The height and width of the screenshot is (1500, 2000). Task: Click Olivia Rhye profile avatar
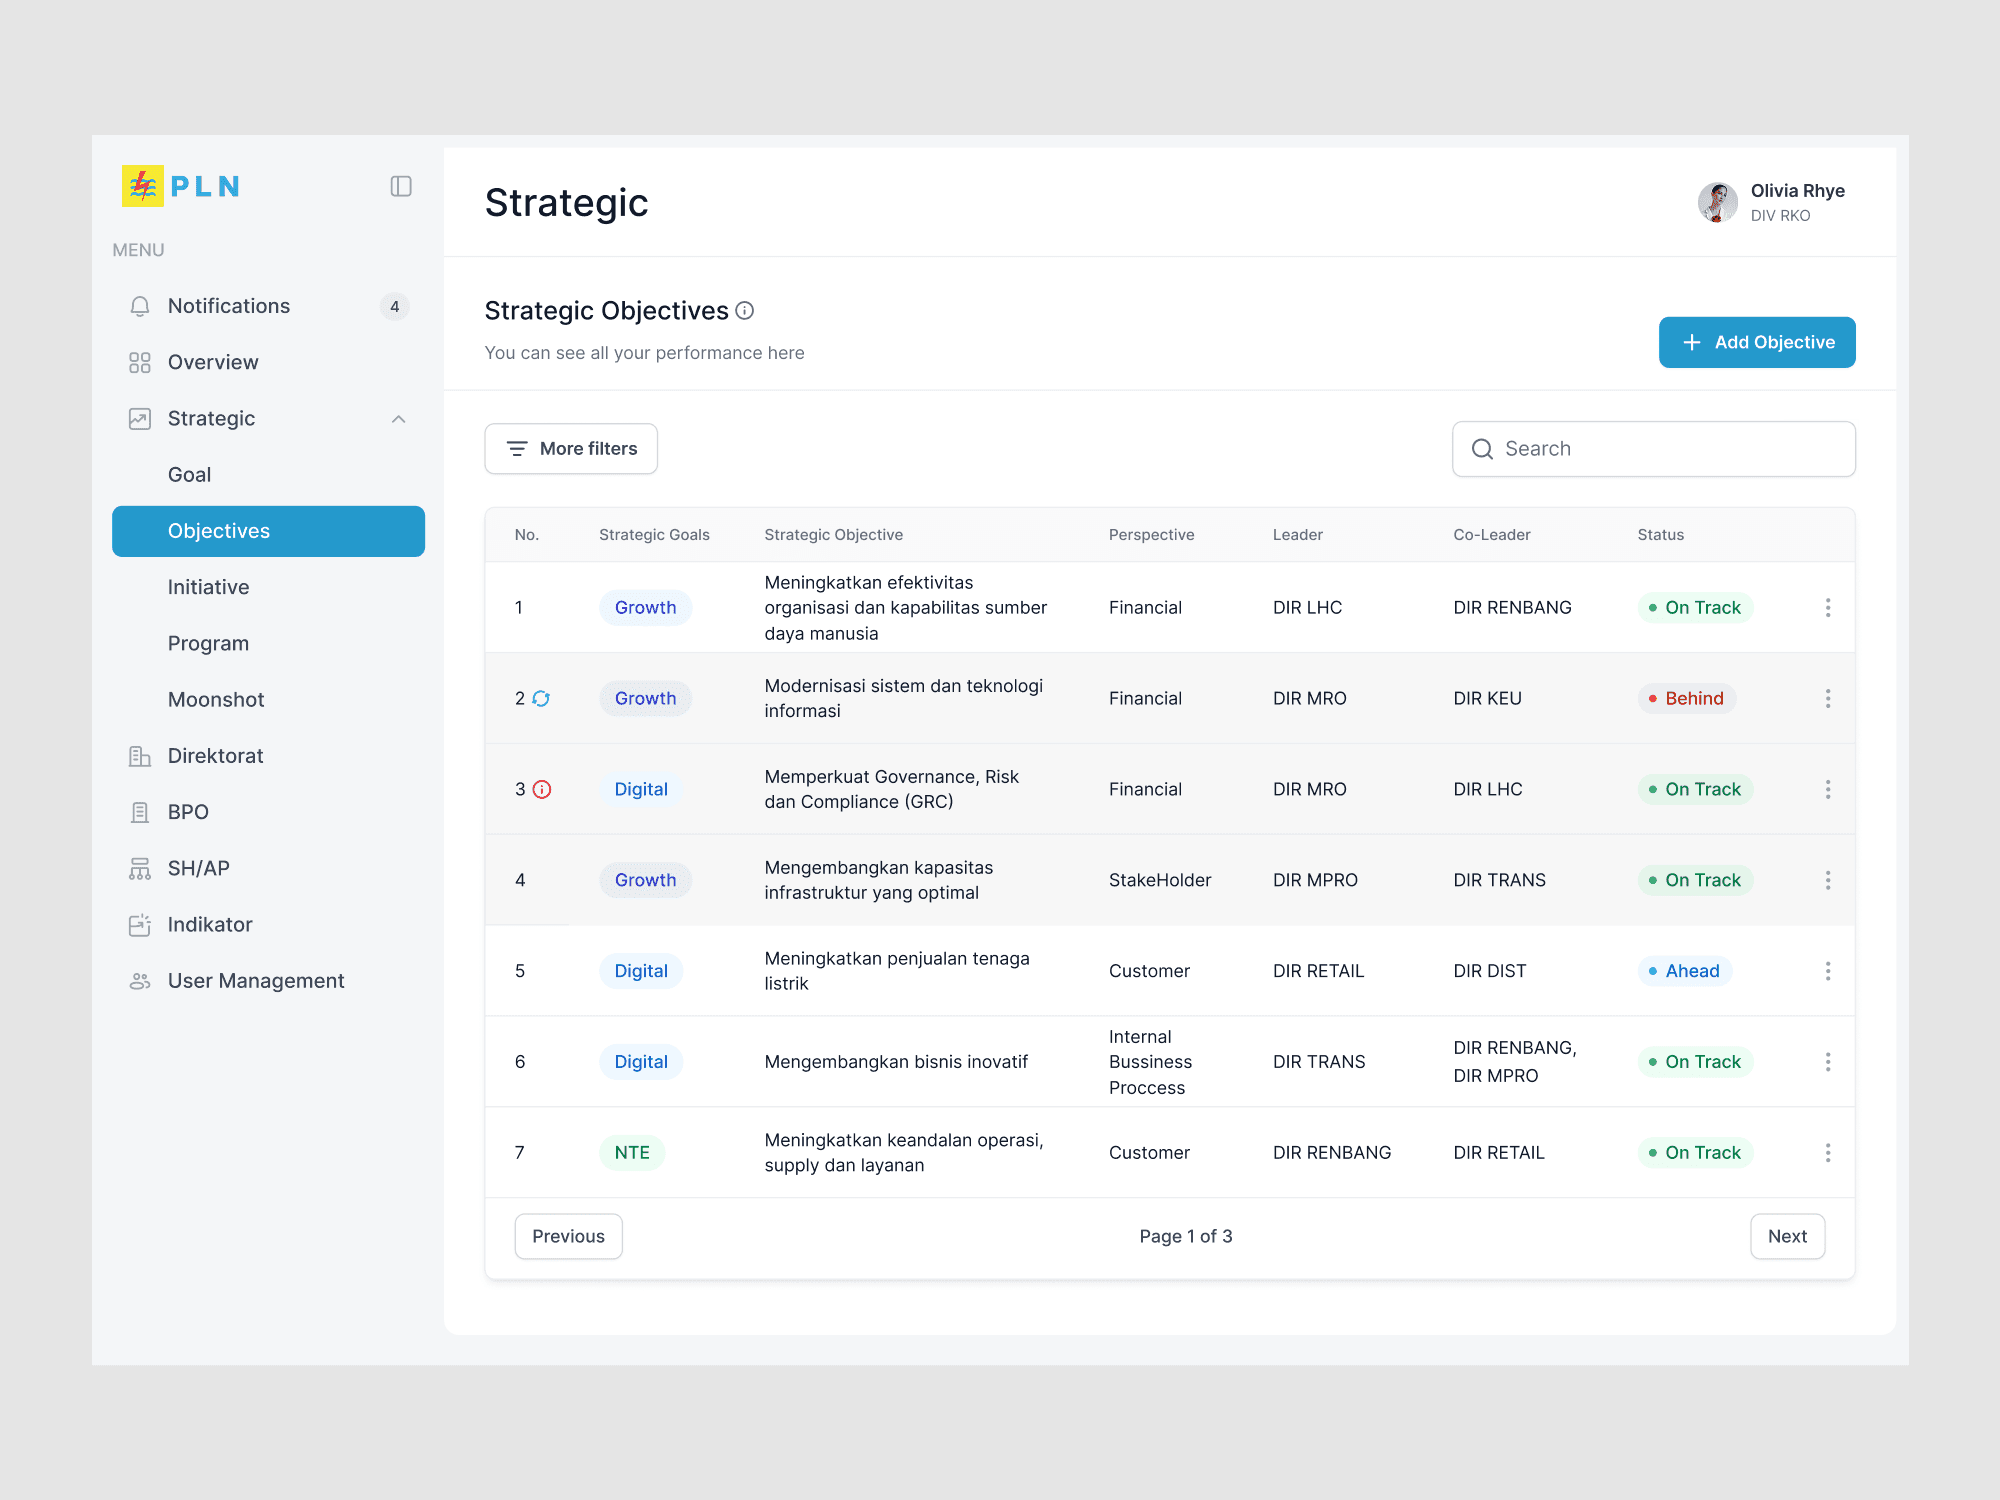pos(1718,202)
